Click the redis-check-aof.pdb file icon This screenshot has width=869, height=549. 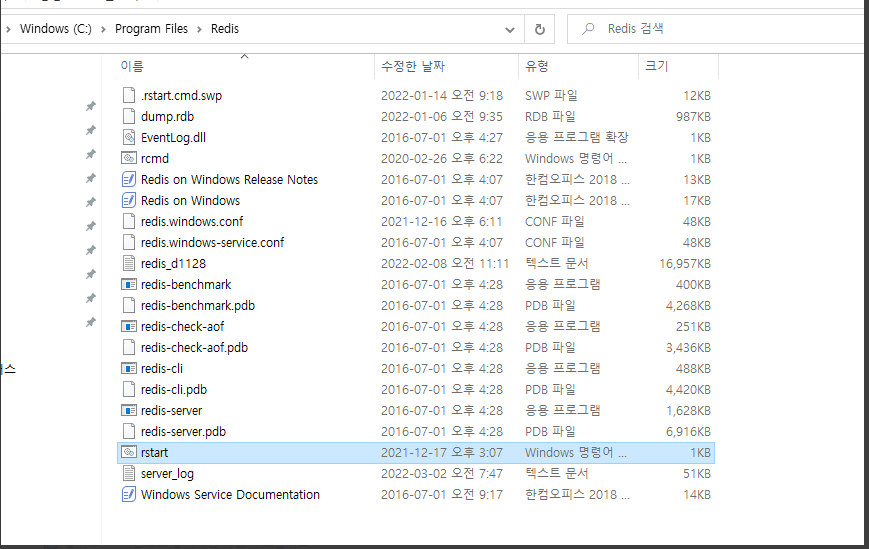coord(129,348)
